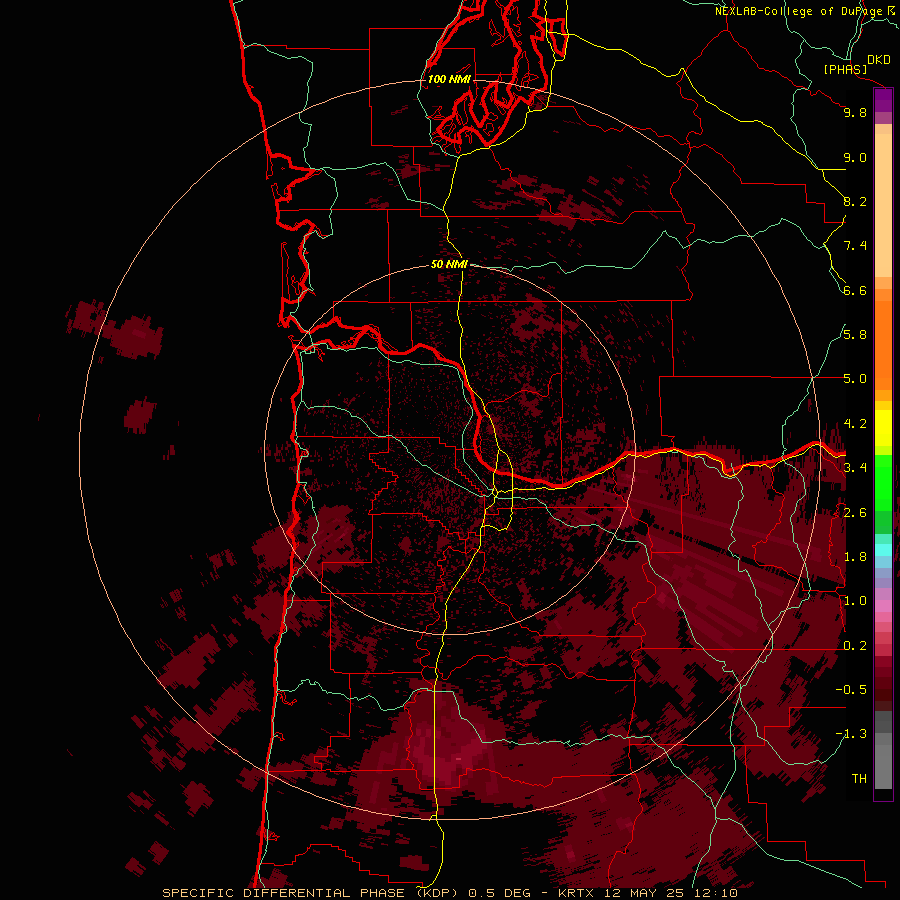Click the 0.2 value on the color scale
900x900 pixels.
pos(855,646)
